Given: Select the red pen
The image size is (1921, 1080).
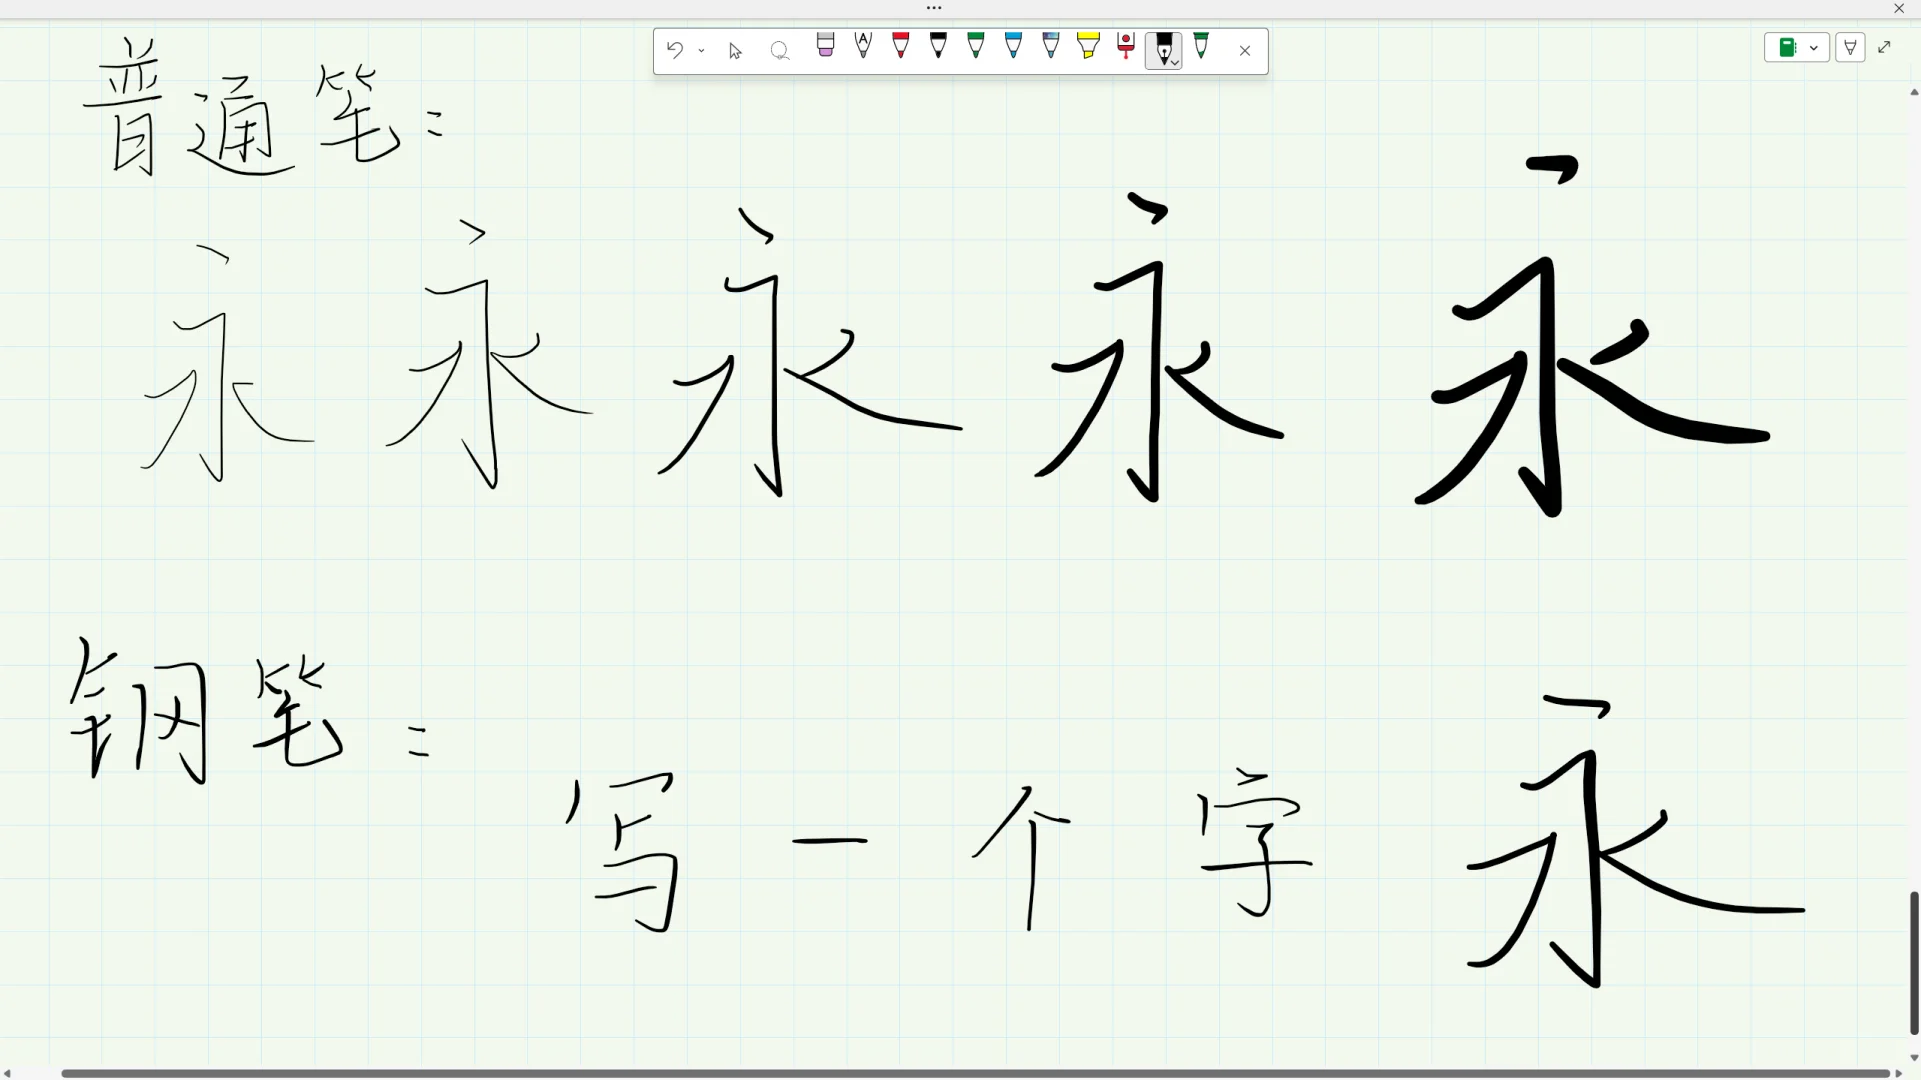Looking at the screenshot, I should [900, 49].
